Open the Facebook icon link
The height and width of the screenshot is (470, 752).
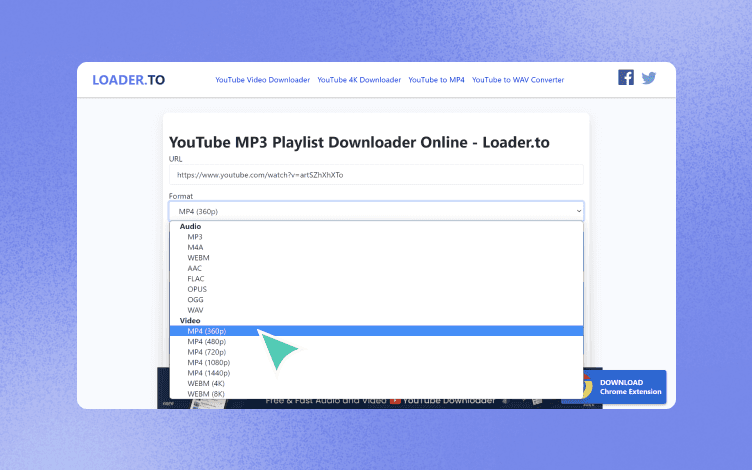[x=626, y=77]
